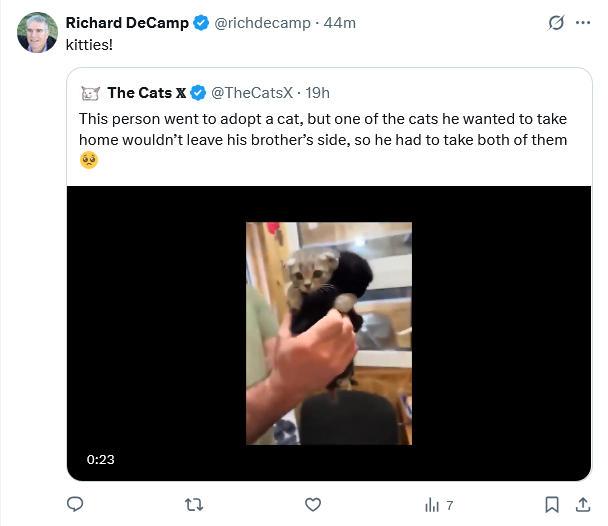Click the reply comment icon
The width and height of the screenshot is (608, 526).
[x=74, y=504]
